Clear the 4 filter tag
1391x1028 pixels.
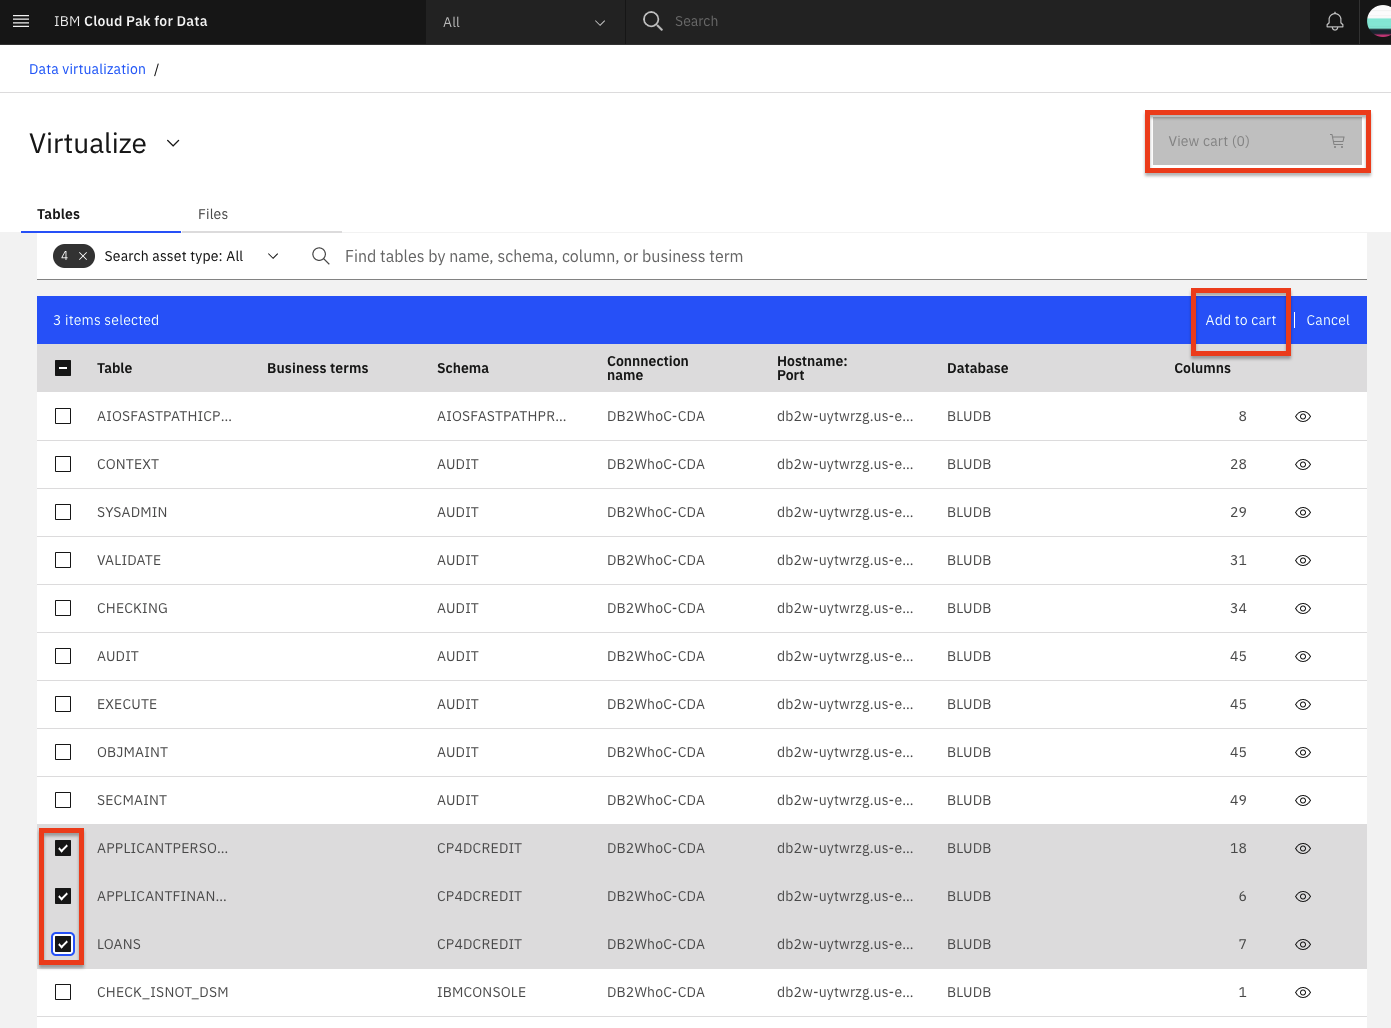coord(83,256)
